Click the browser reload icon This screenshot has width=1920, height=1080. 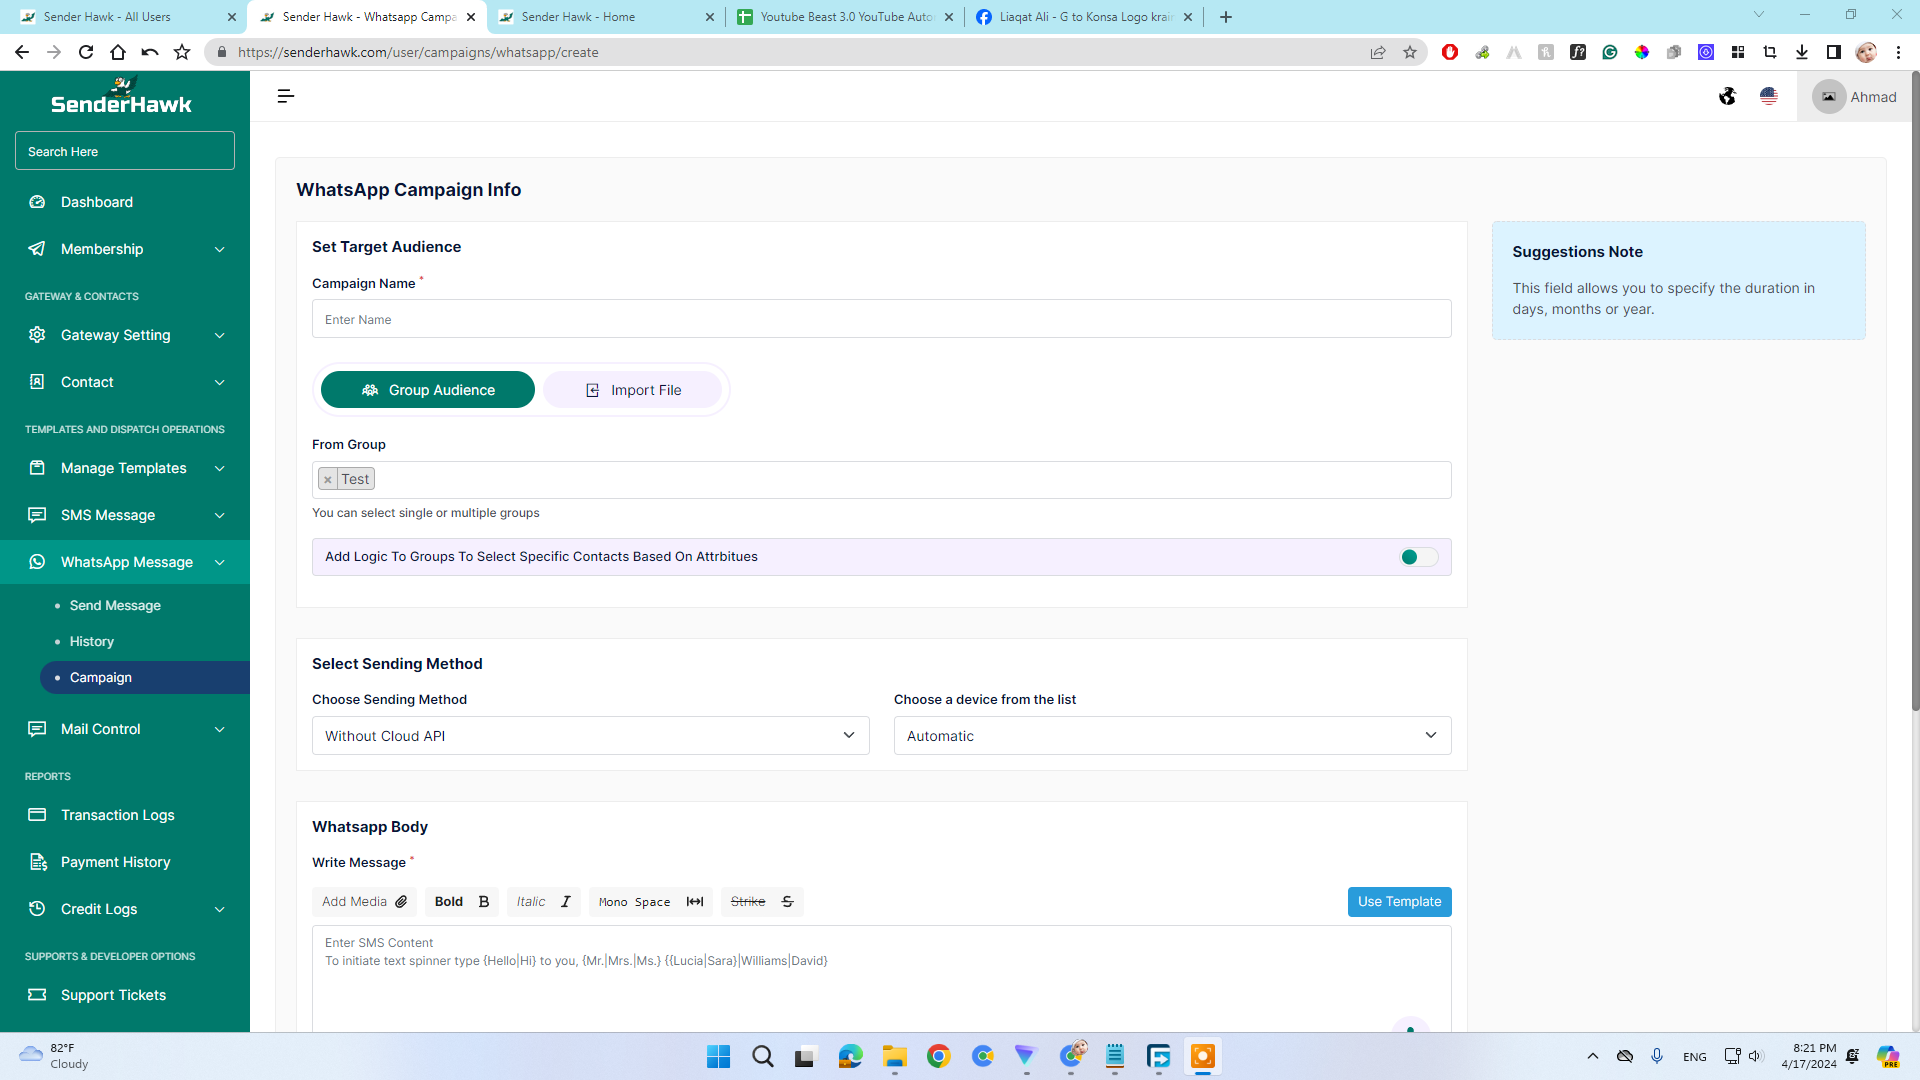86,52
